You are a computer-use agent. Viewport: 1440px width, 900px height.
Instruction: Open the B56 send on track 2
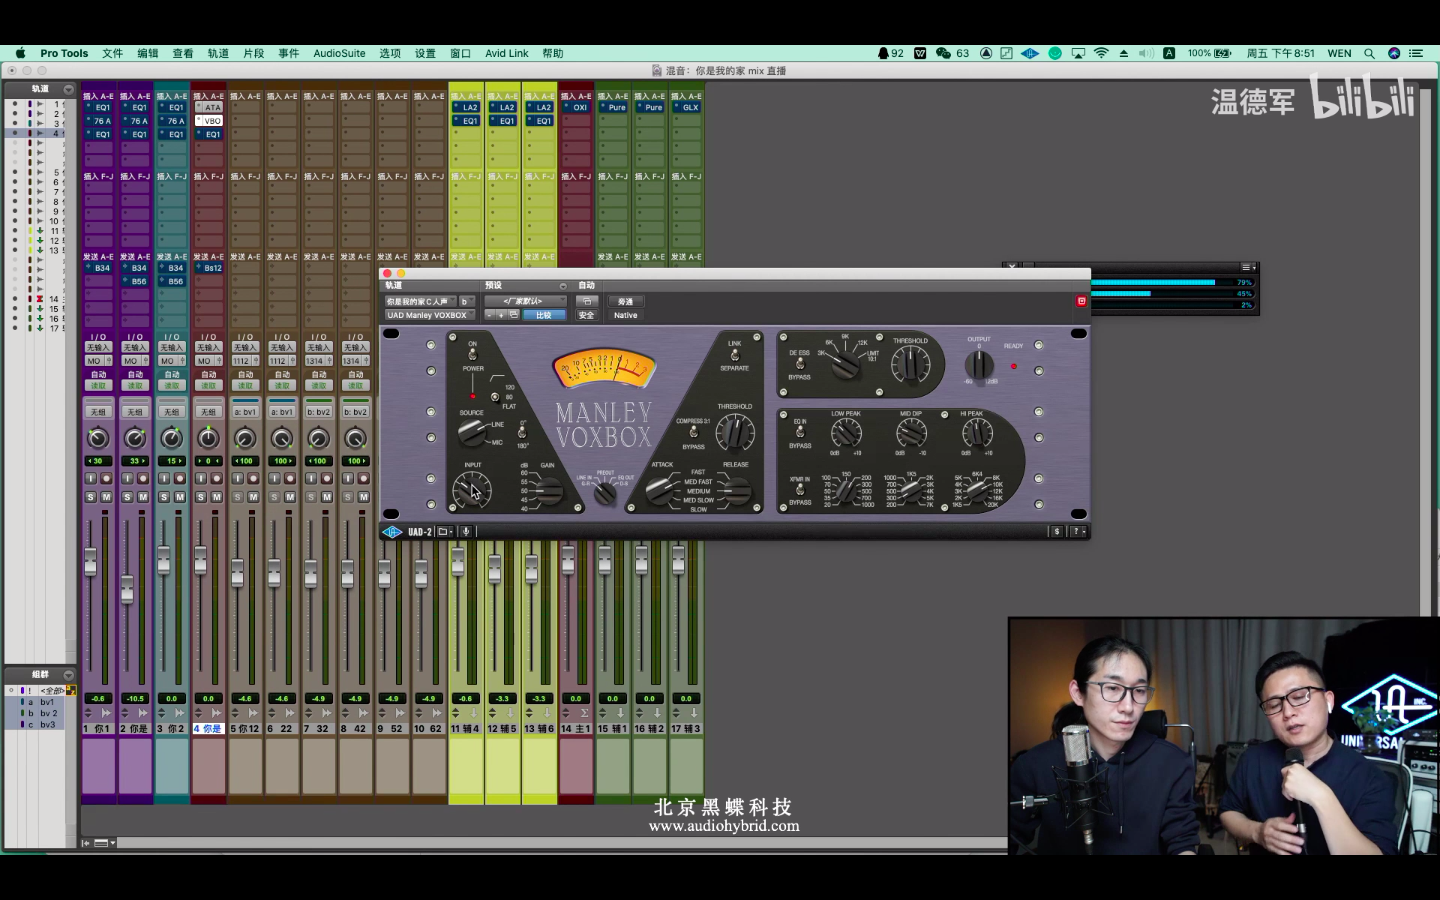click(135, 282)
